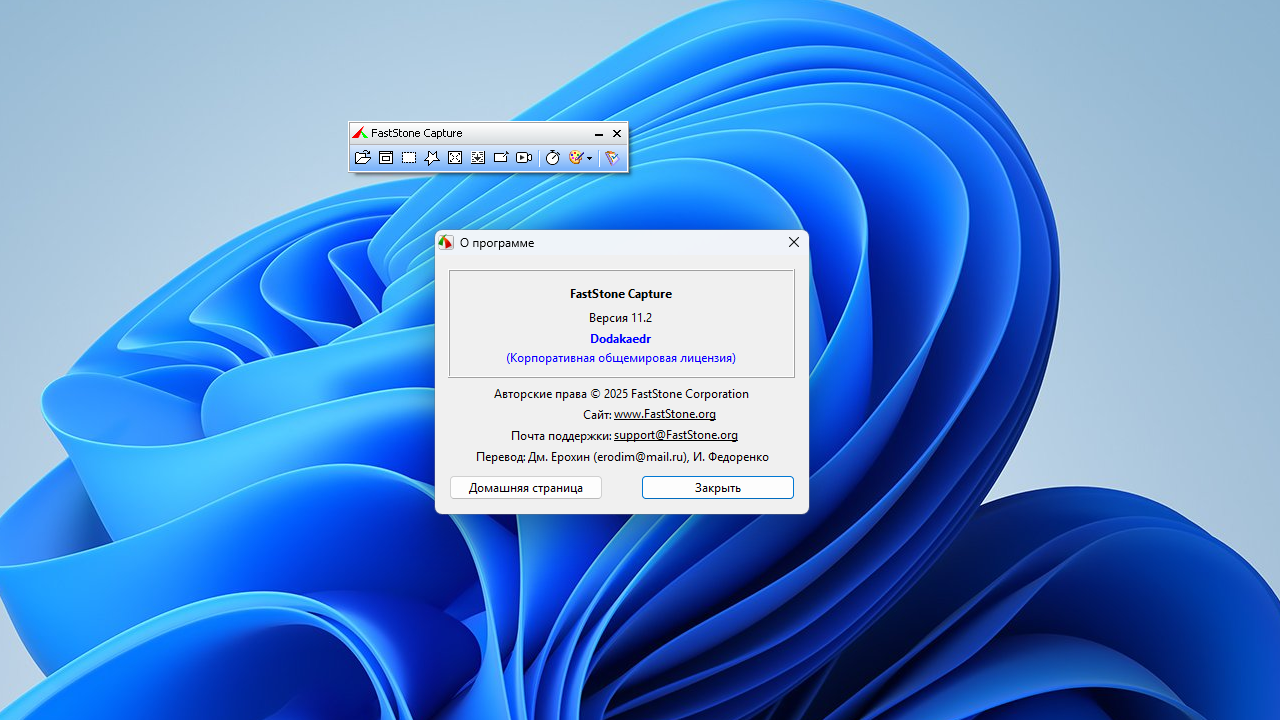Open the www.FastStone.org website link

click(x=665, y=414)
